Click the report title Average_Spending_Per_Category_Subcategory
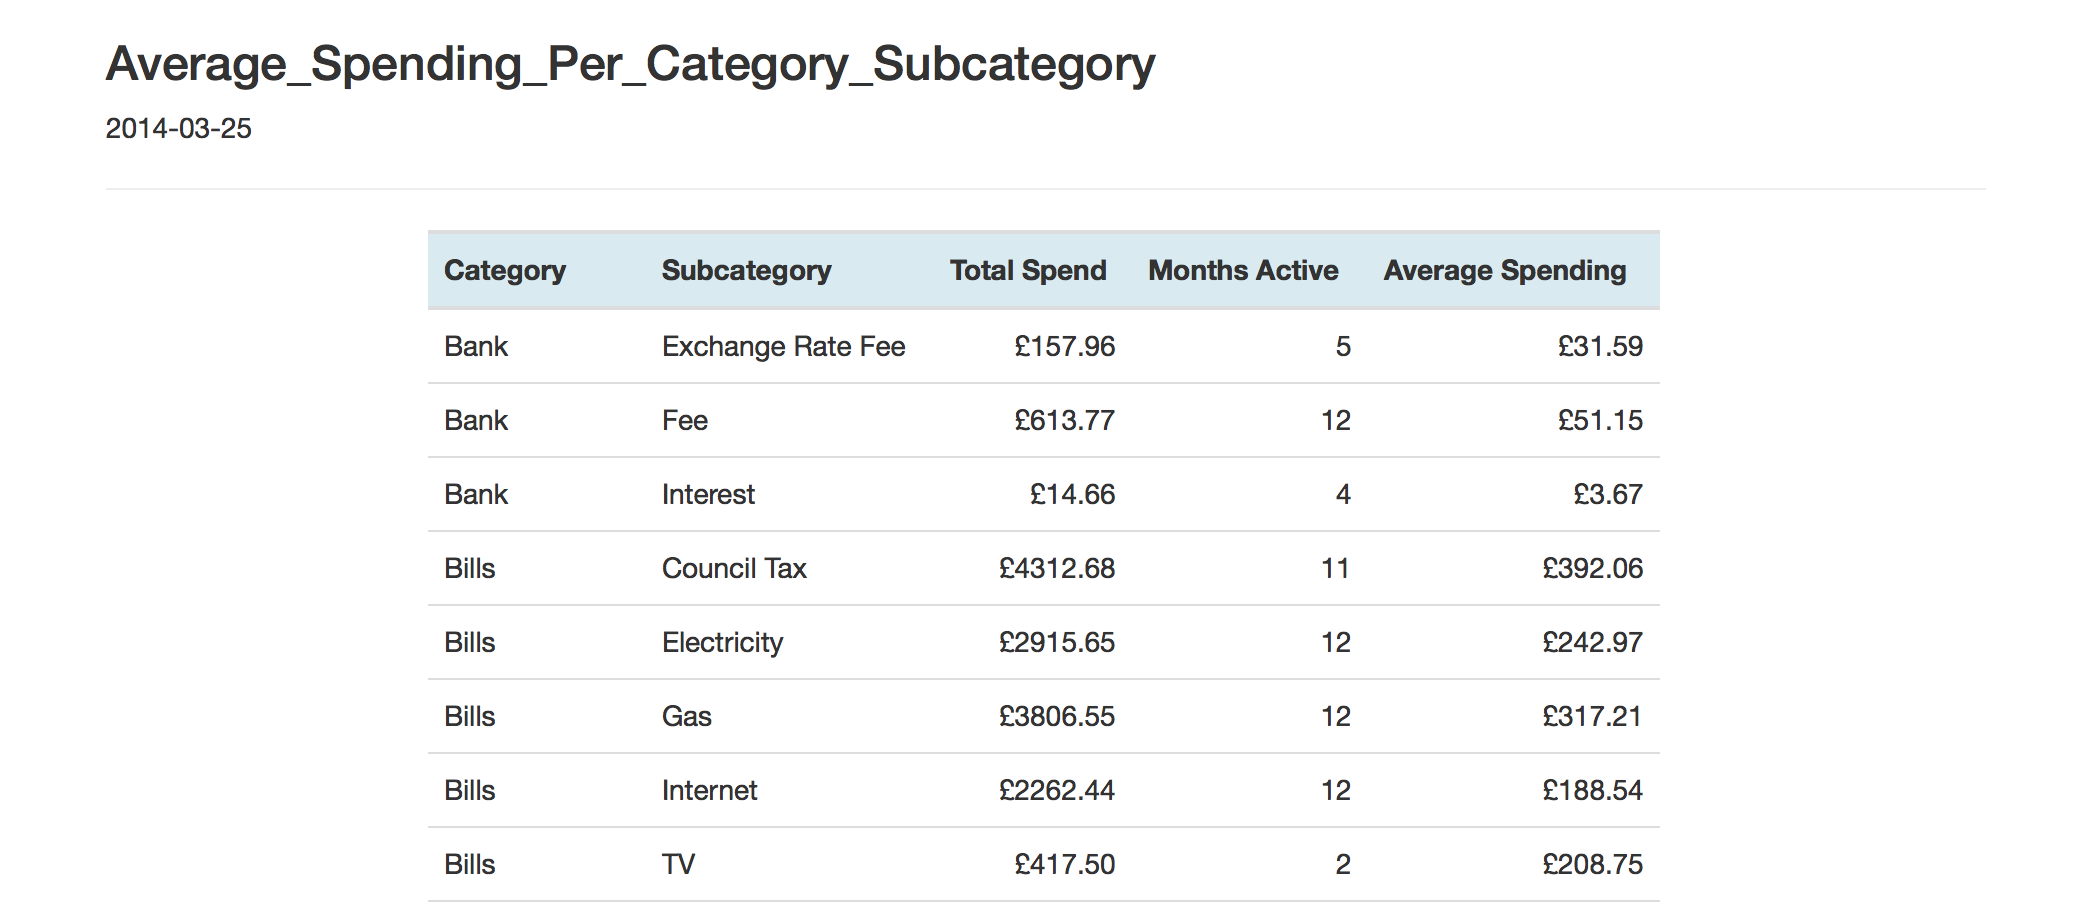 pyautogui.click(x=630, y=64)
